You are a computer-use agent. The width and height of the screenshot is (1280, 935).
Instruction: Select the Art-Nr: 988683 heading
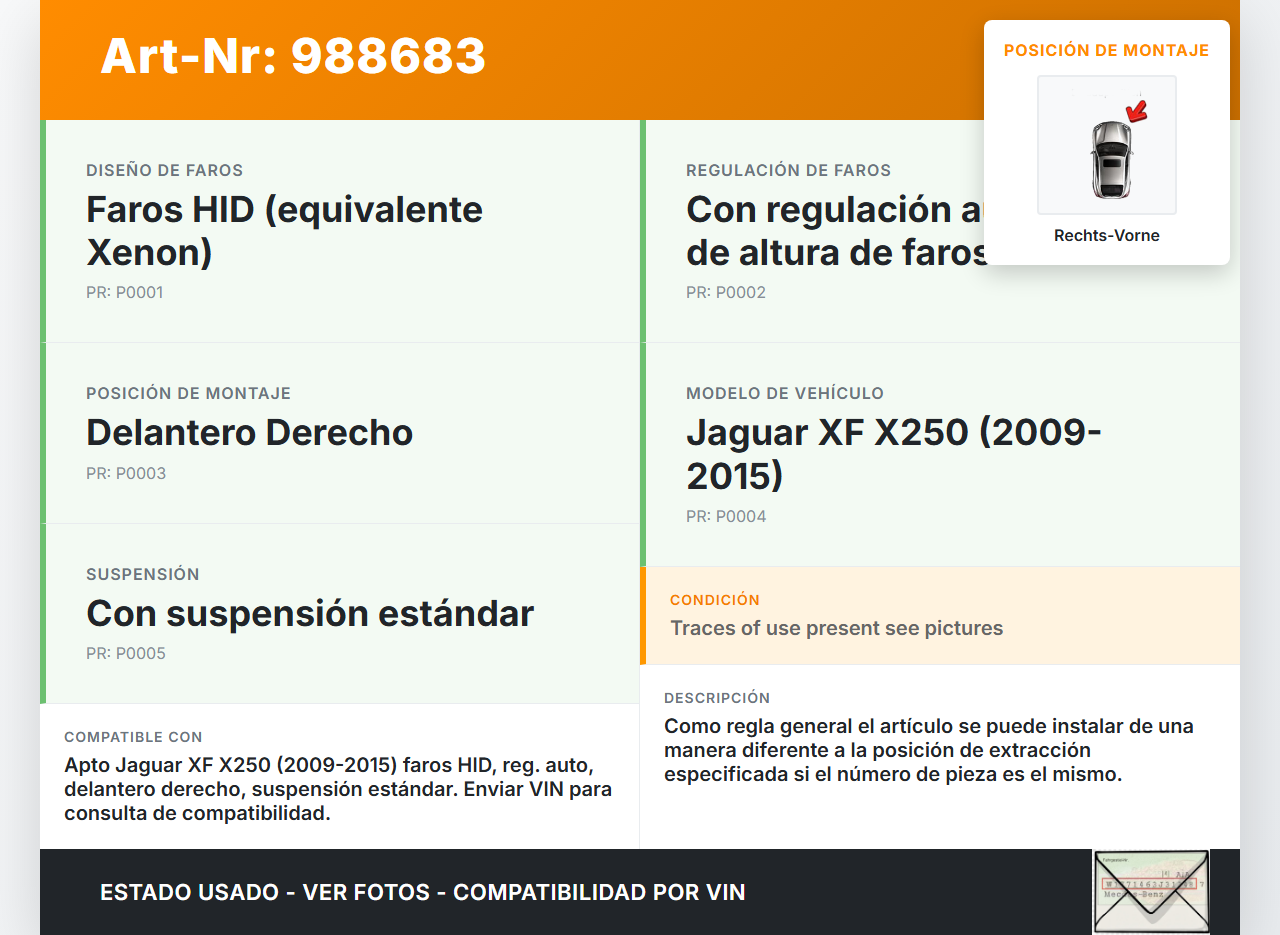[293, 56]
